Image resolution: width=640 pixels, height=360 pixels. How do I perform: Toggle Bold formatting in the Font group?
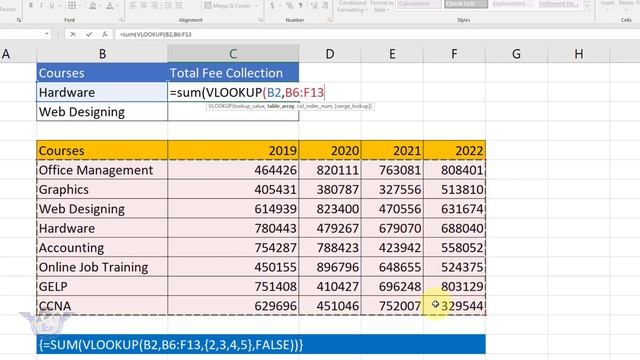[x=31, y=5]
